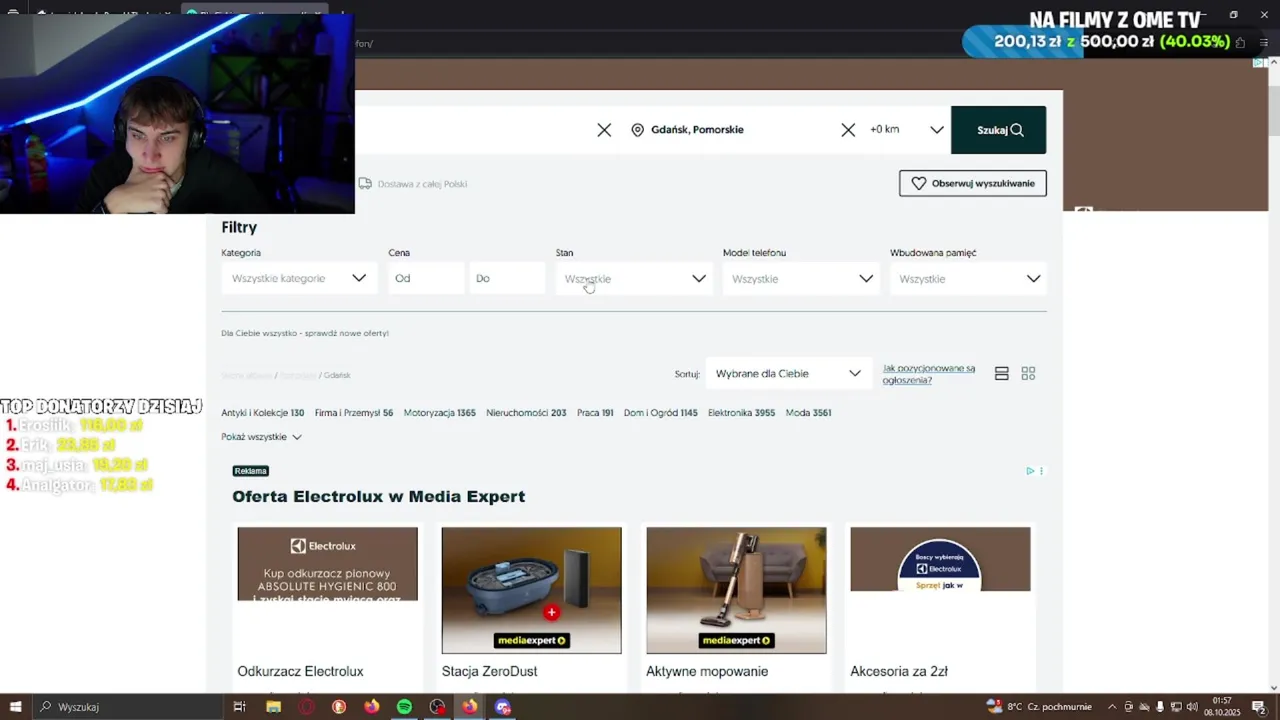Click 'Dostawa z całej Polski' text
The image size is (1280, 720).
click(422, 184)
